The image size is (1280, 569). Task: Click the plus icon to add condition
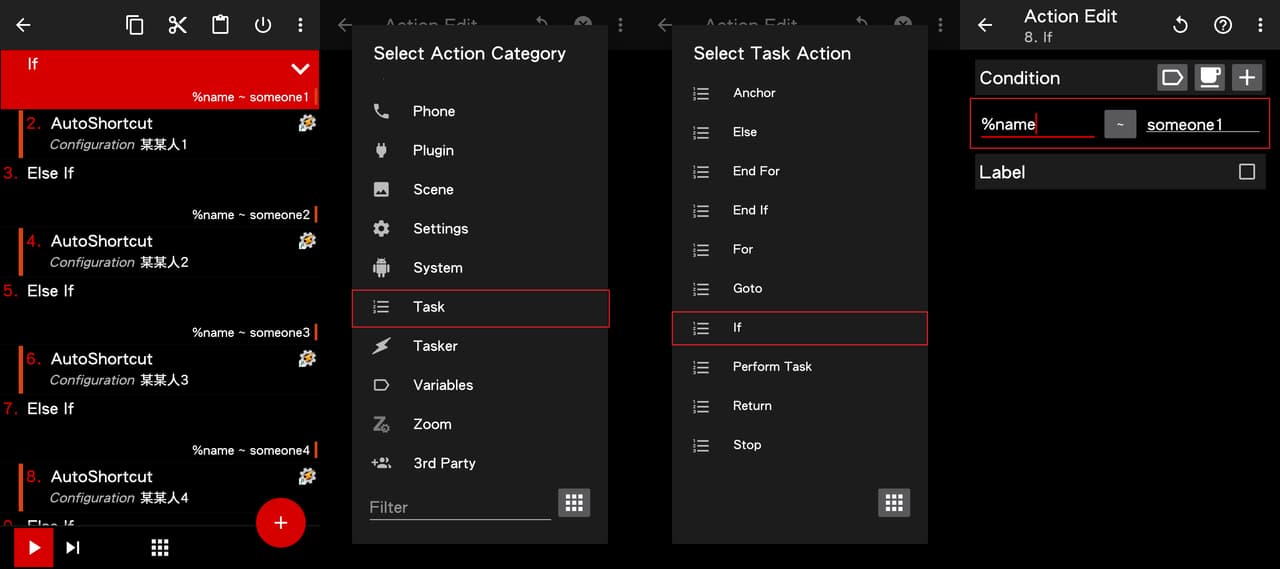(1246, 77)
